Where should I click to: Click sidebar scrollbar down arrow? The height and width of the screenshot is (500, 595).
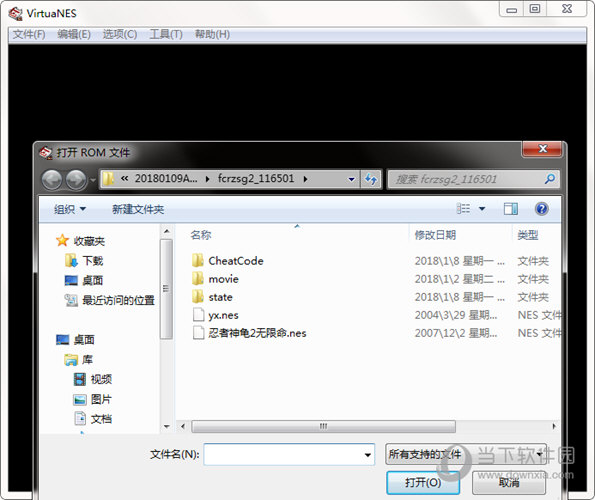tap(166, 427)
